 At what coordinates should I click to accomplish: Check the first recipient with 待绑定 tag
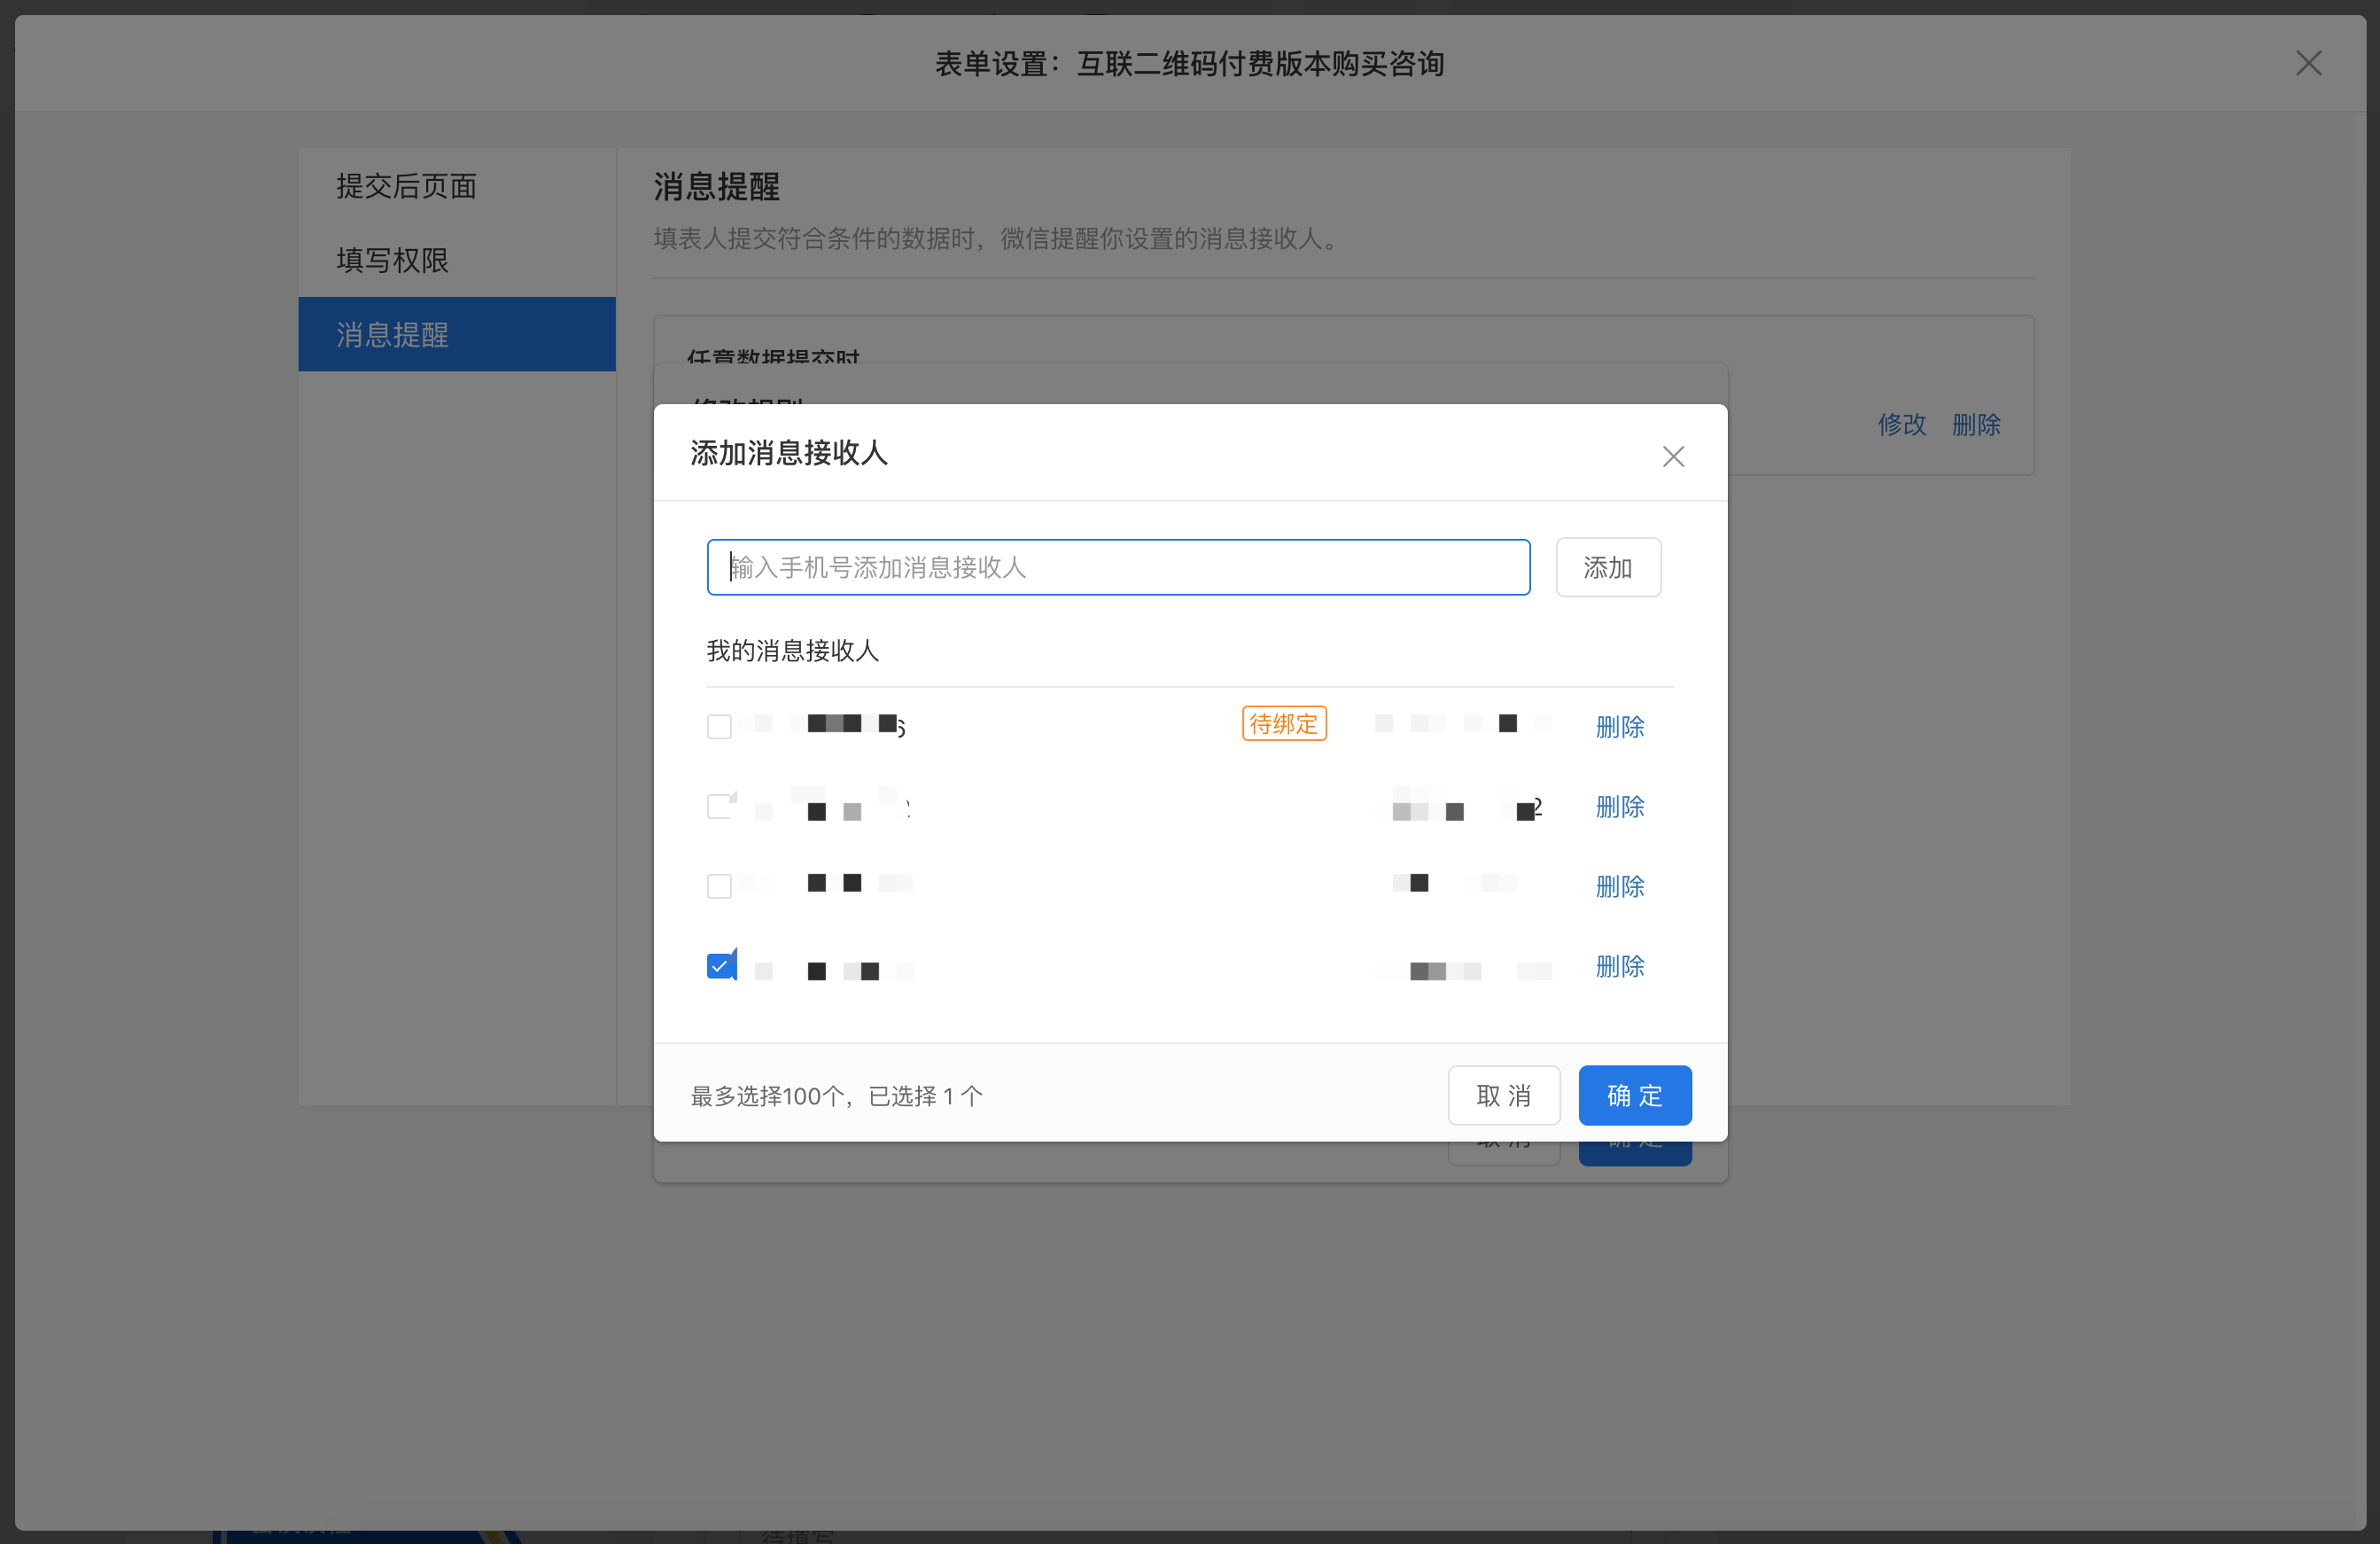pyautogui.click(x=719, y=726)
